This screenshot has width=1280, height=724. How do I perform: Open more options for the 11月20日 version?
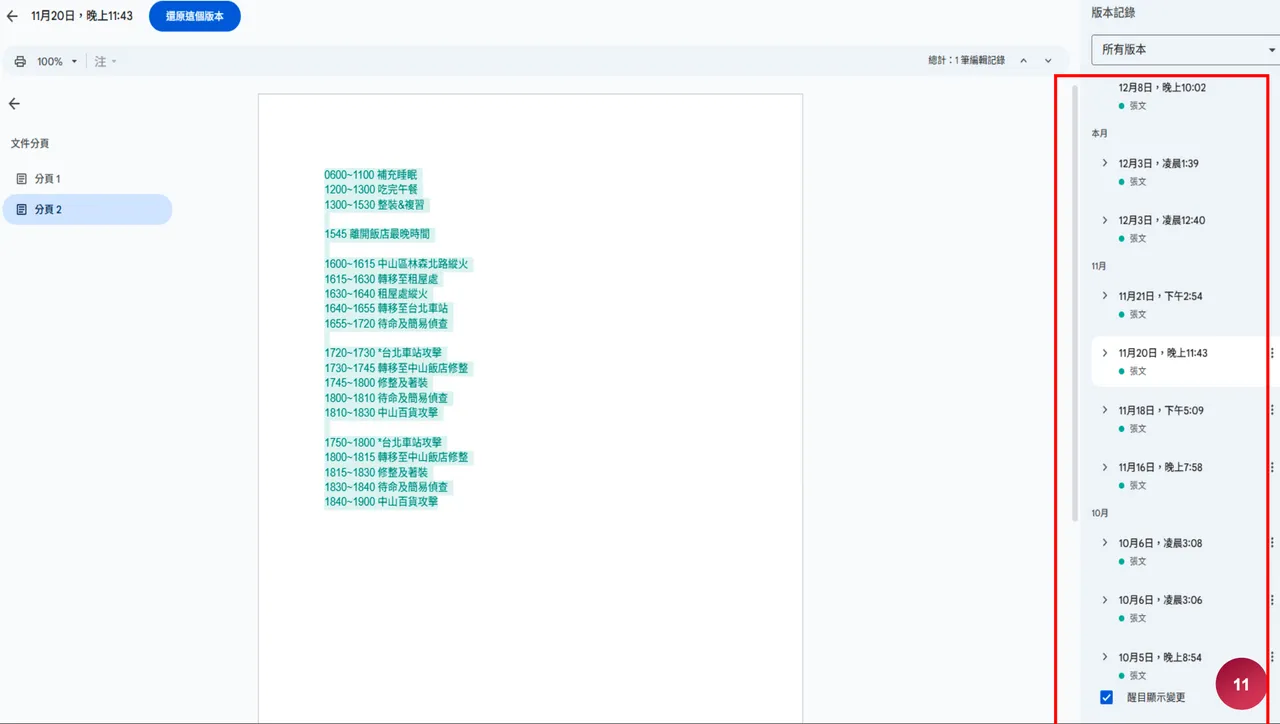pos(1272,353)
